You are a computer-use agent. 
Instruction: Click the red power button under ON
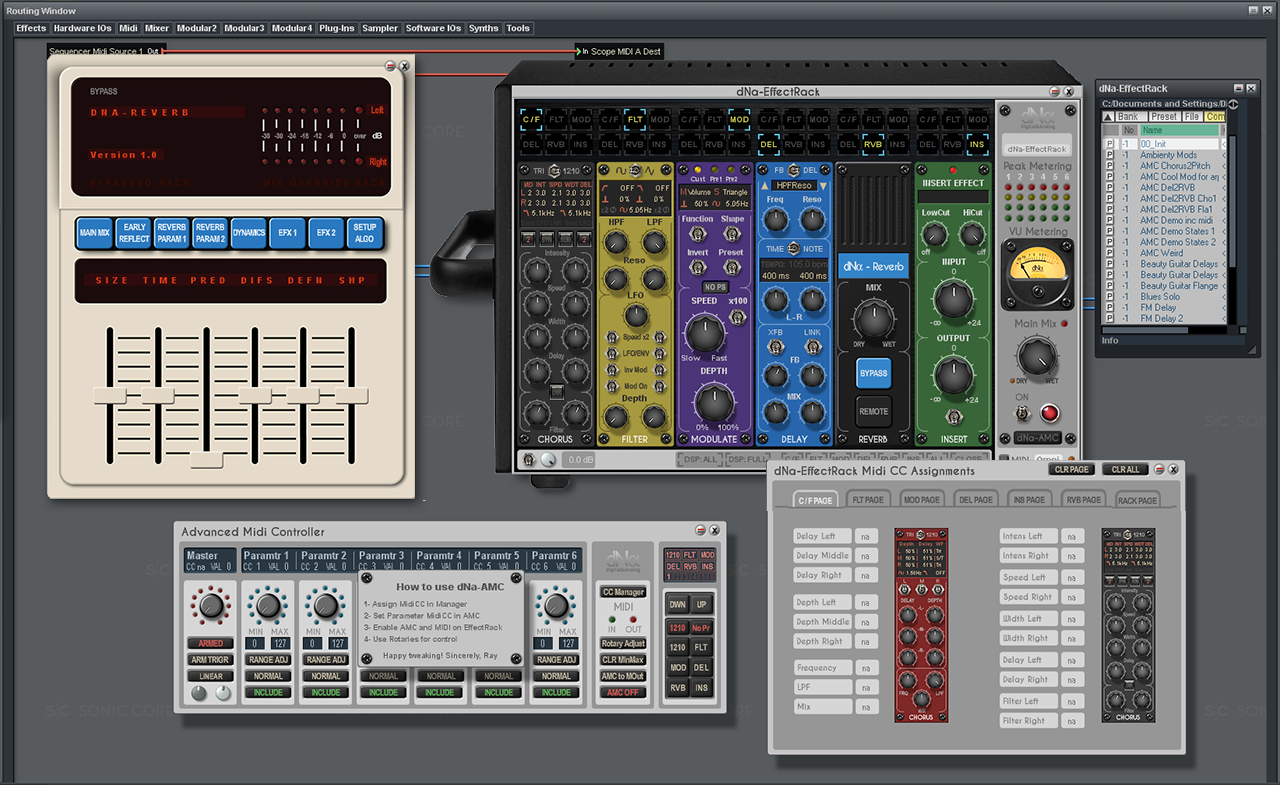pyautogui.click(x=1049, y=413)
